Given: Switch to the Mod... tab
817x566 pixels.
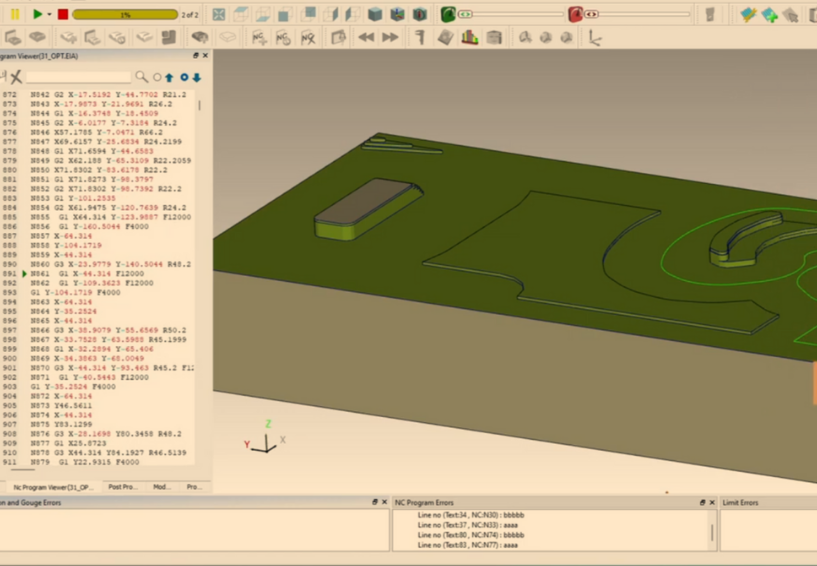Looking at the screenshot, I should pyautogui.click(x=161, y=487).
